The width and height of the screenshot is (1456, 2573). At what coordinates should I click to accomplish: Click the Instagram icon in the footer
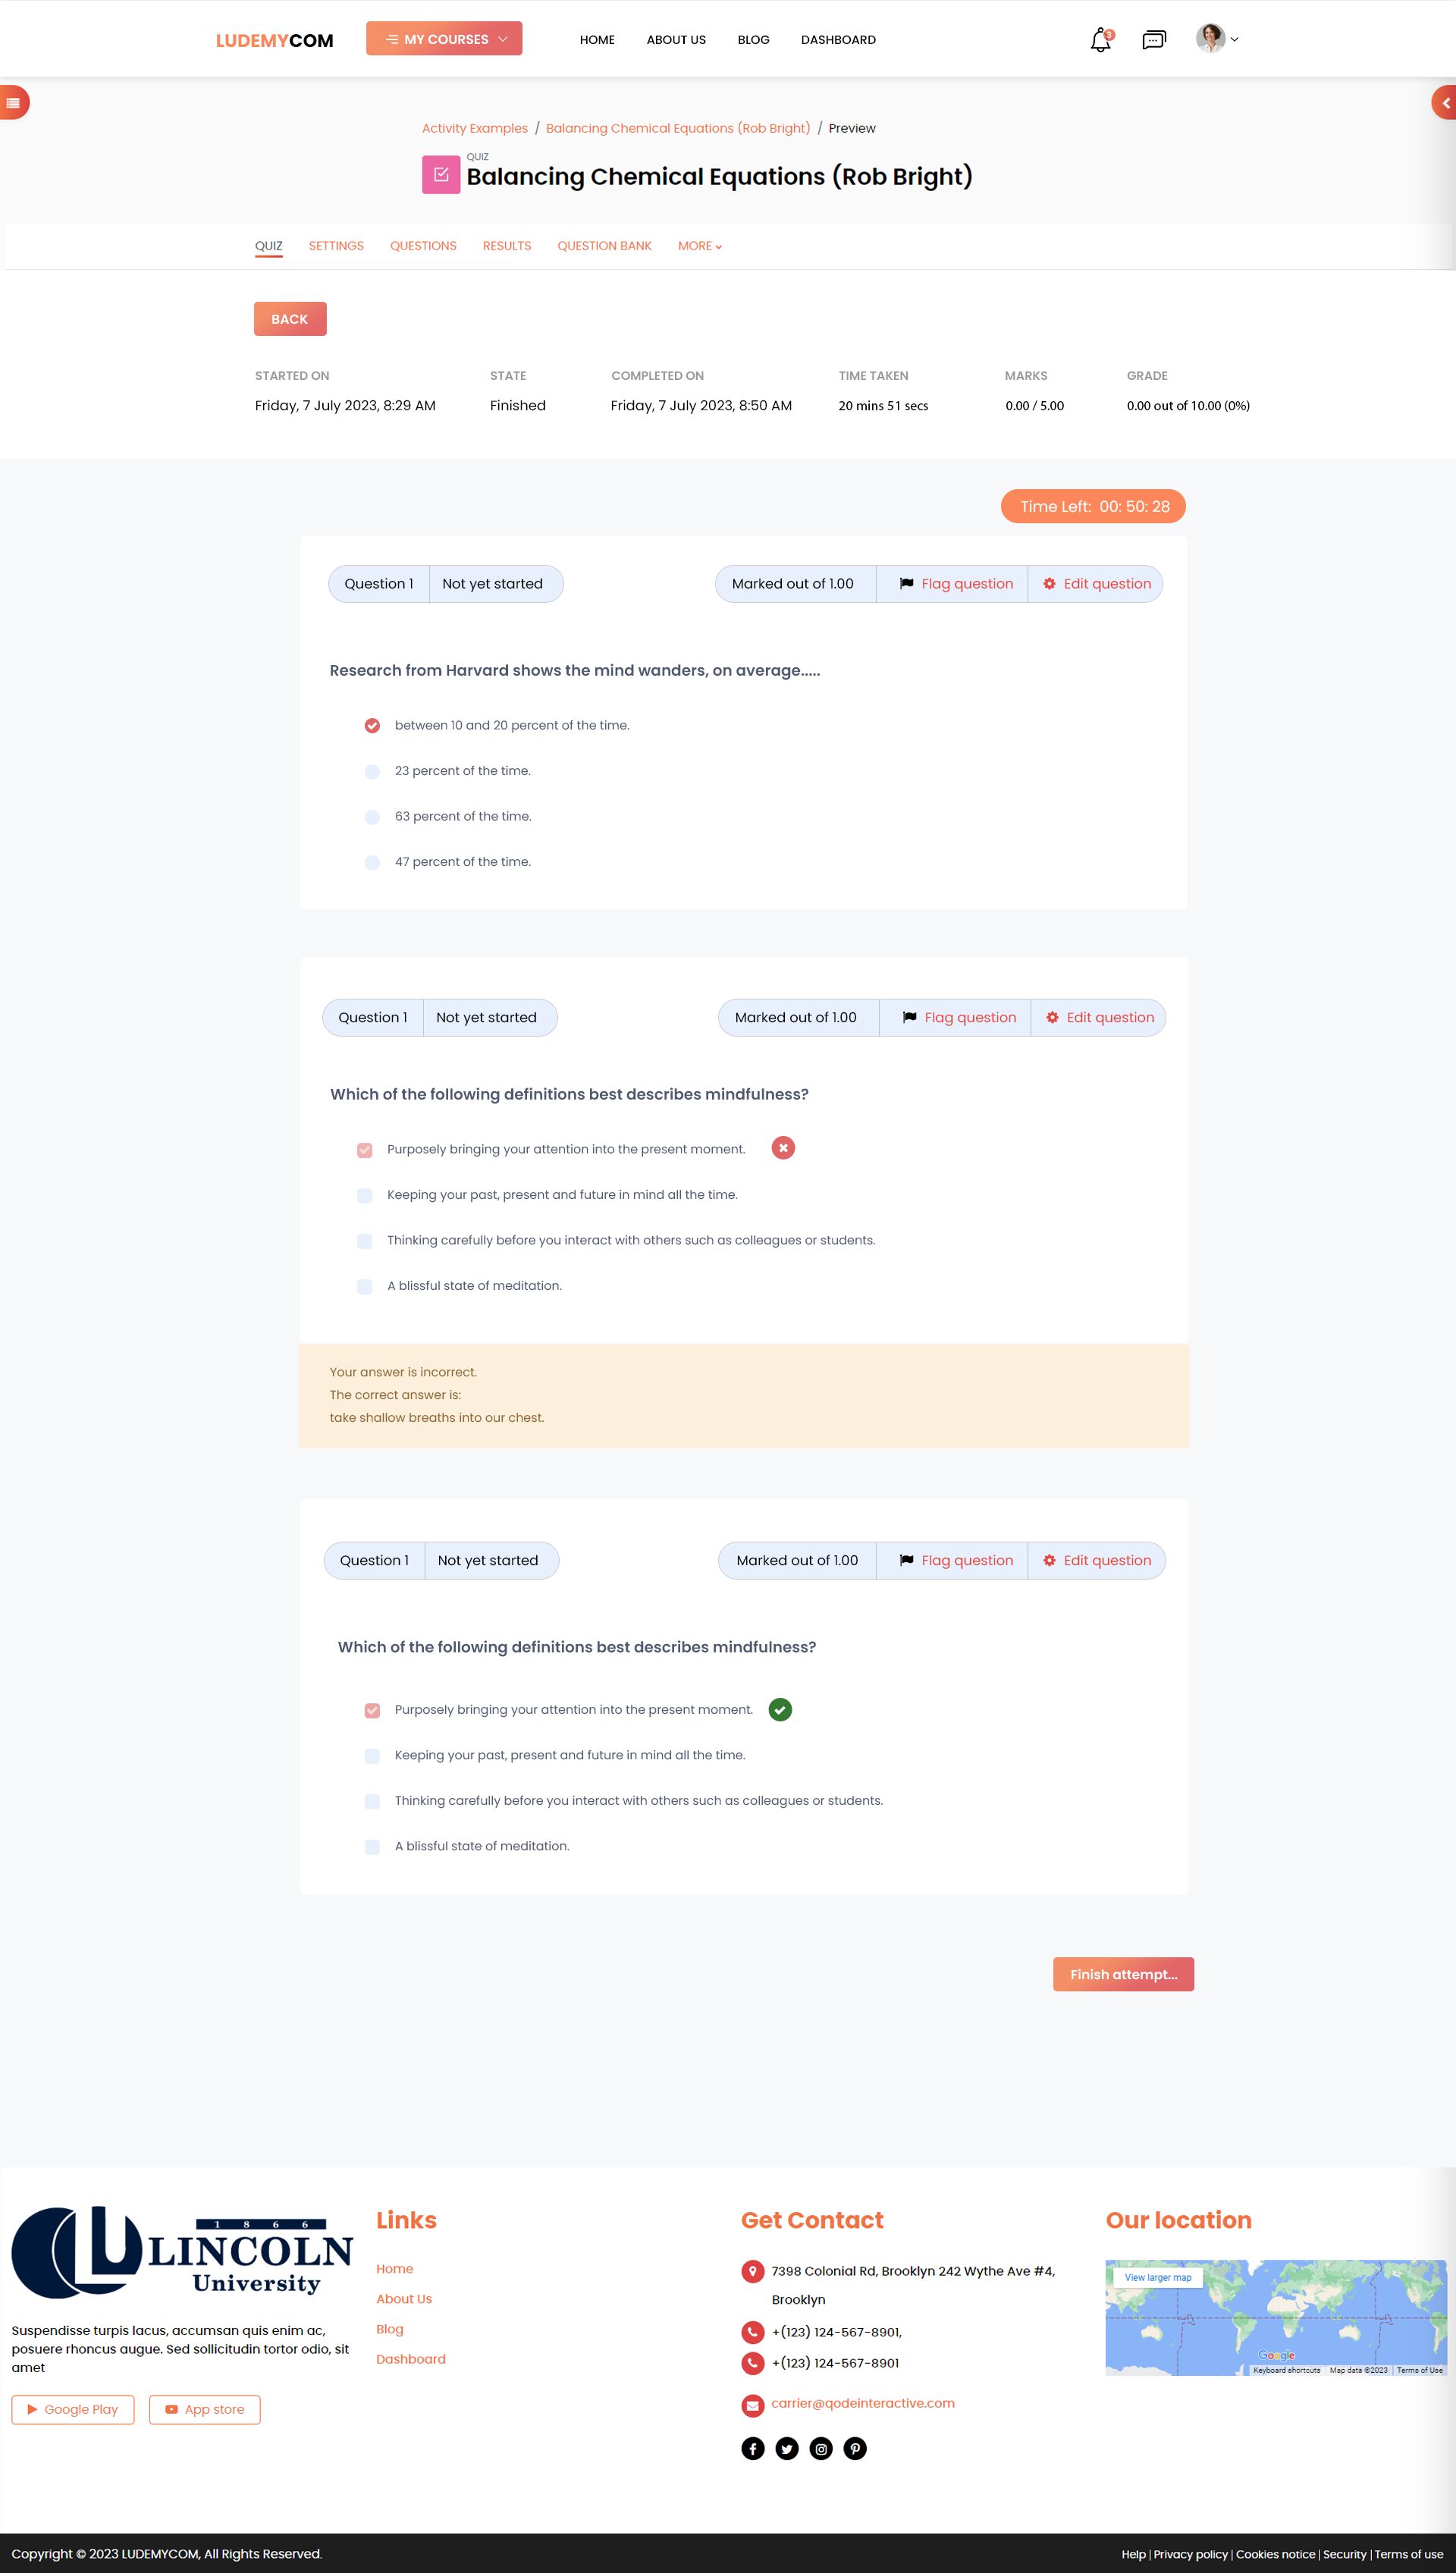point(820,2448)
